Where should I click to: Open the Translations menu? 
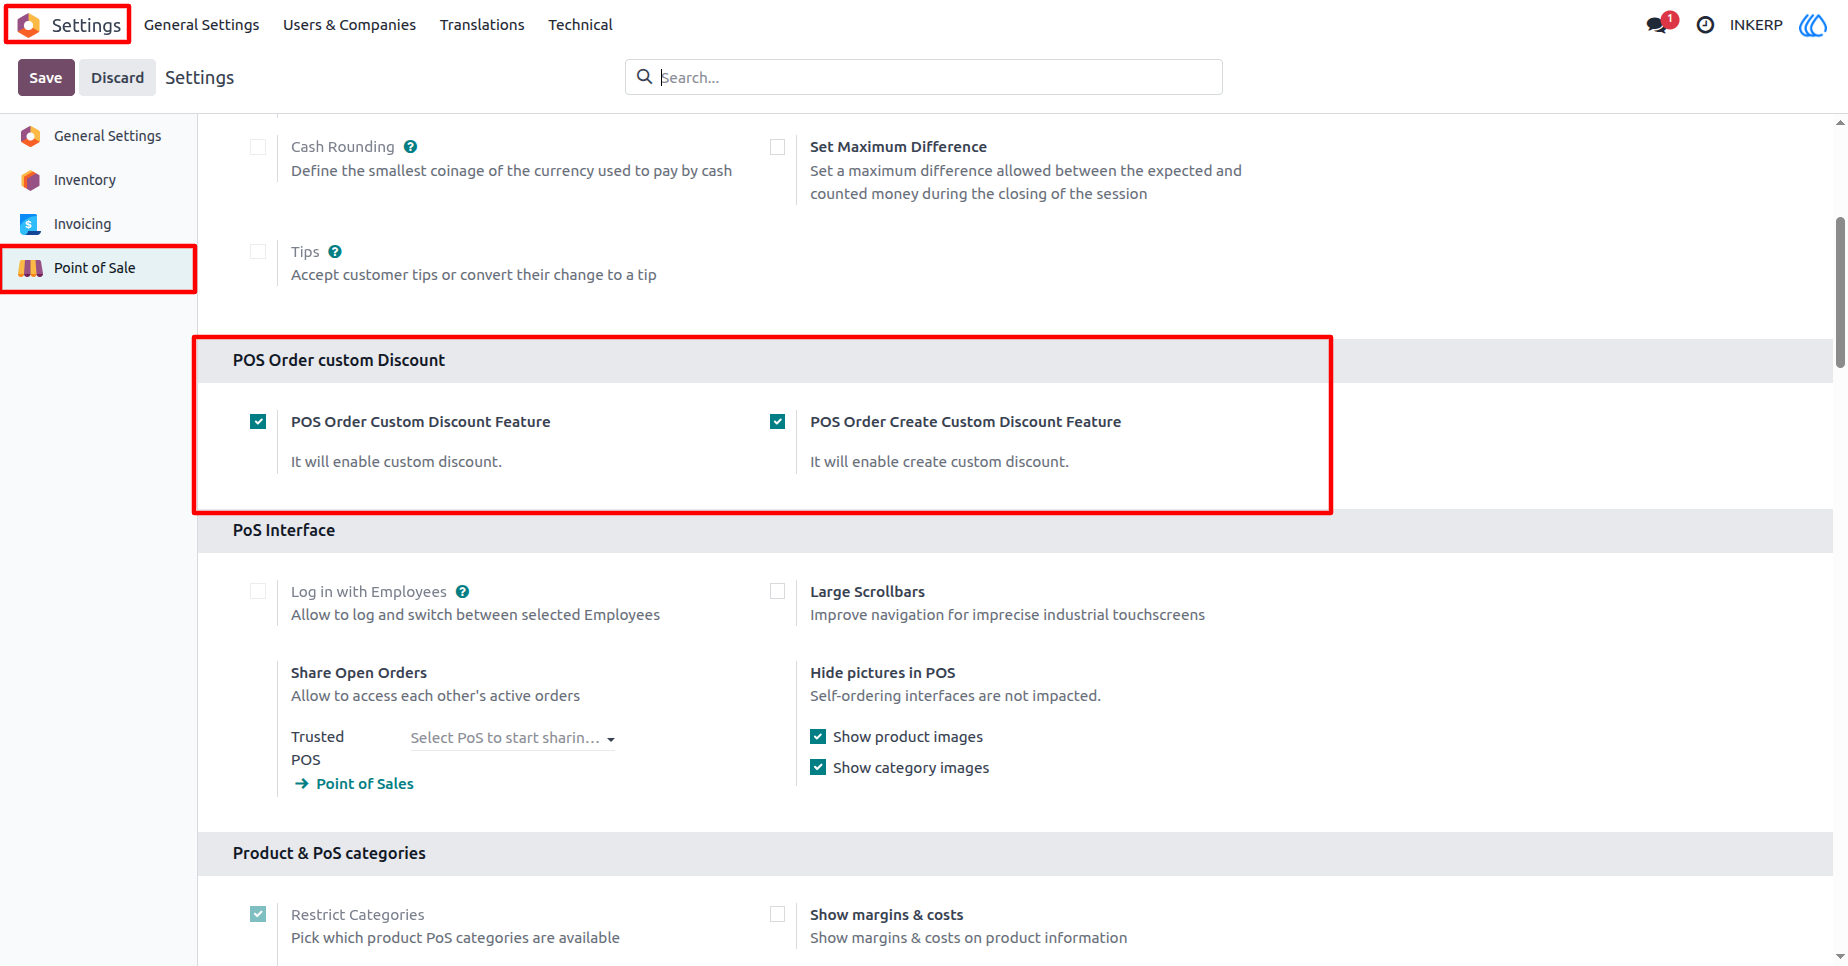coord(482,25)
